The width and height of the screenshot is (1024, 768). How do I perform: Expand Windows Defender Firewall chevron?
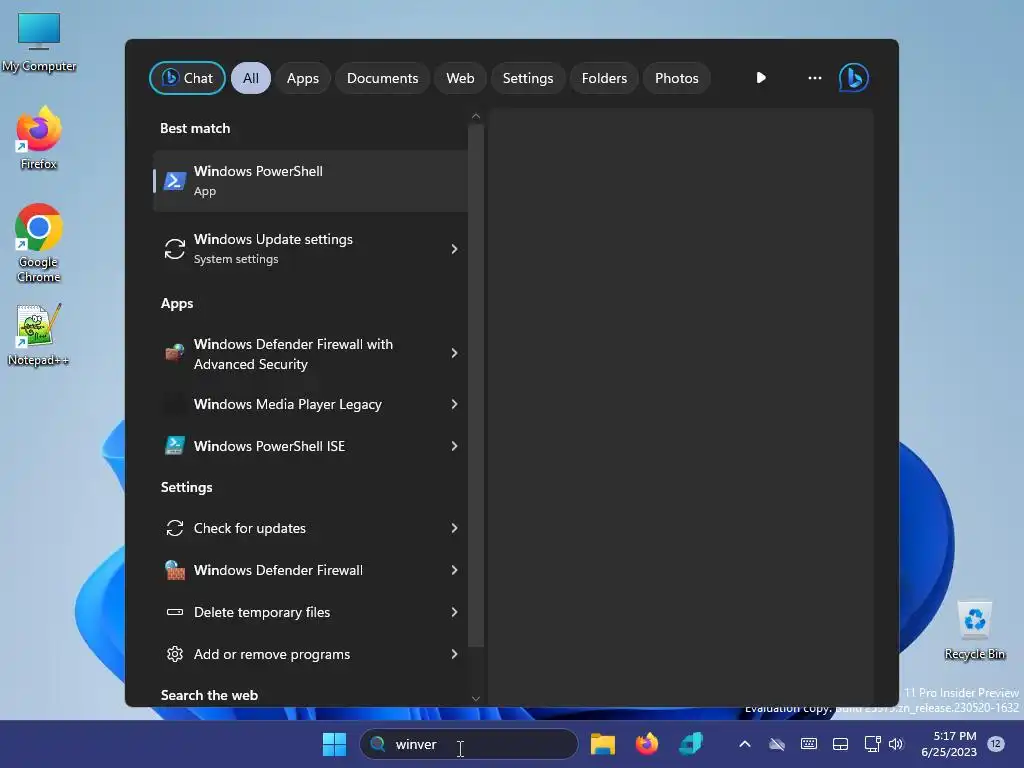coord(454,570)
